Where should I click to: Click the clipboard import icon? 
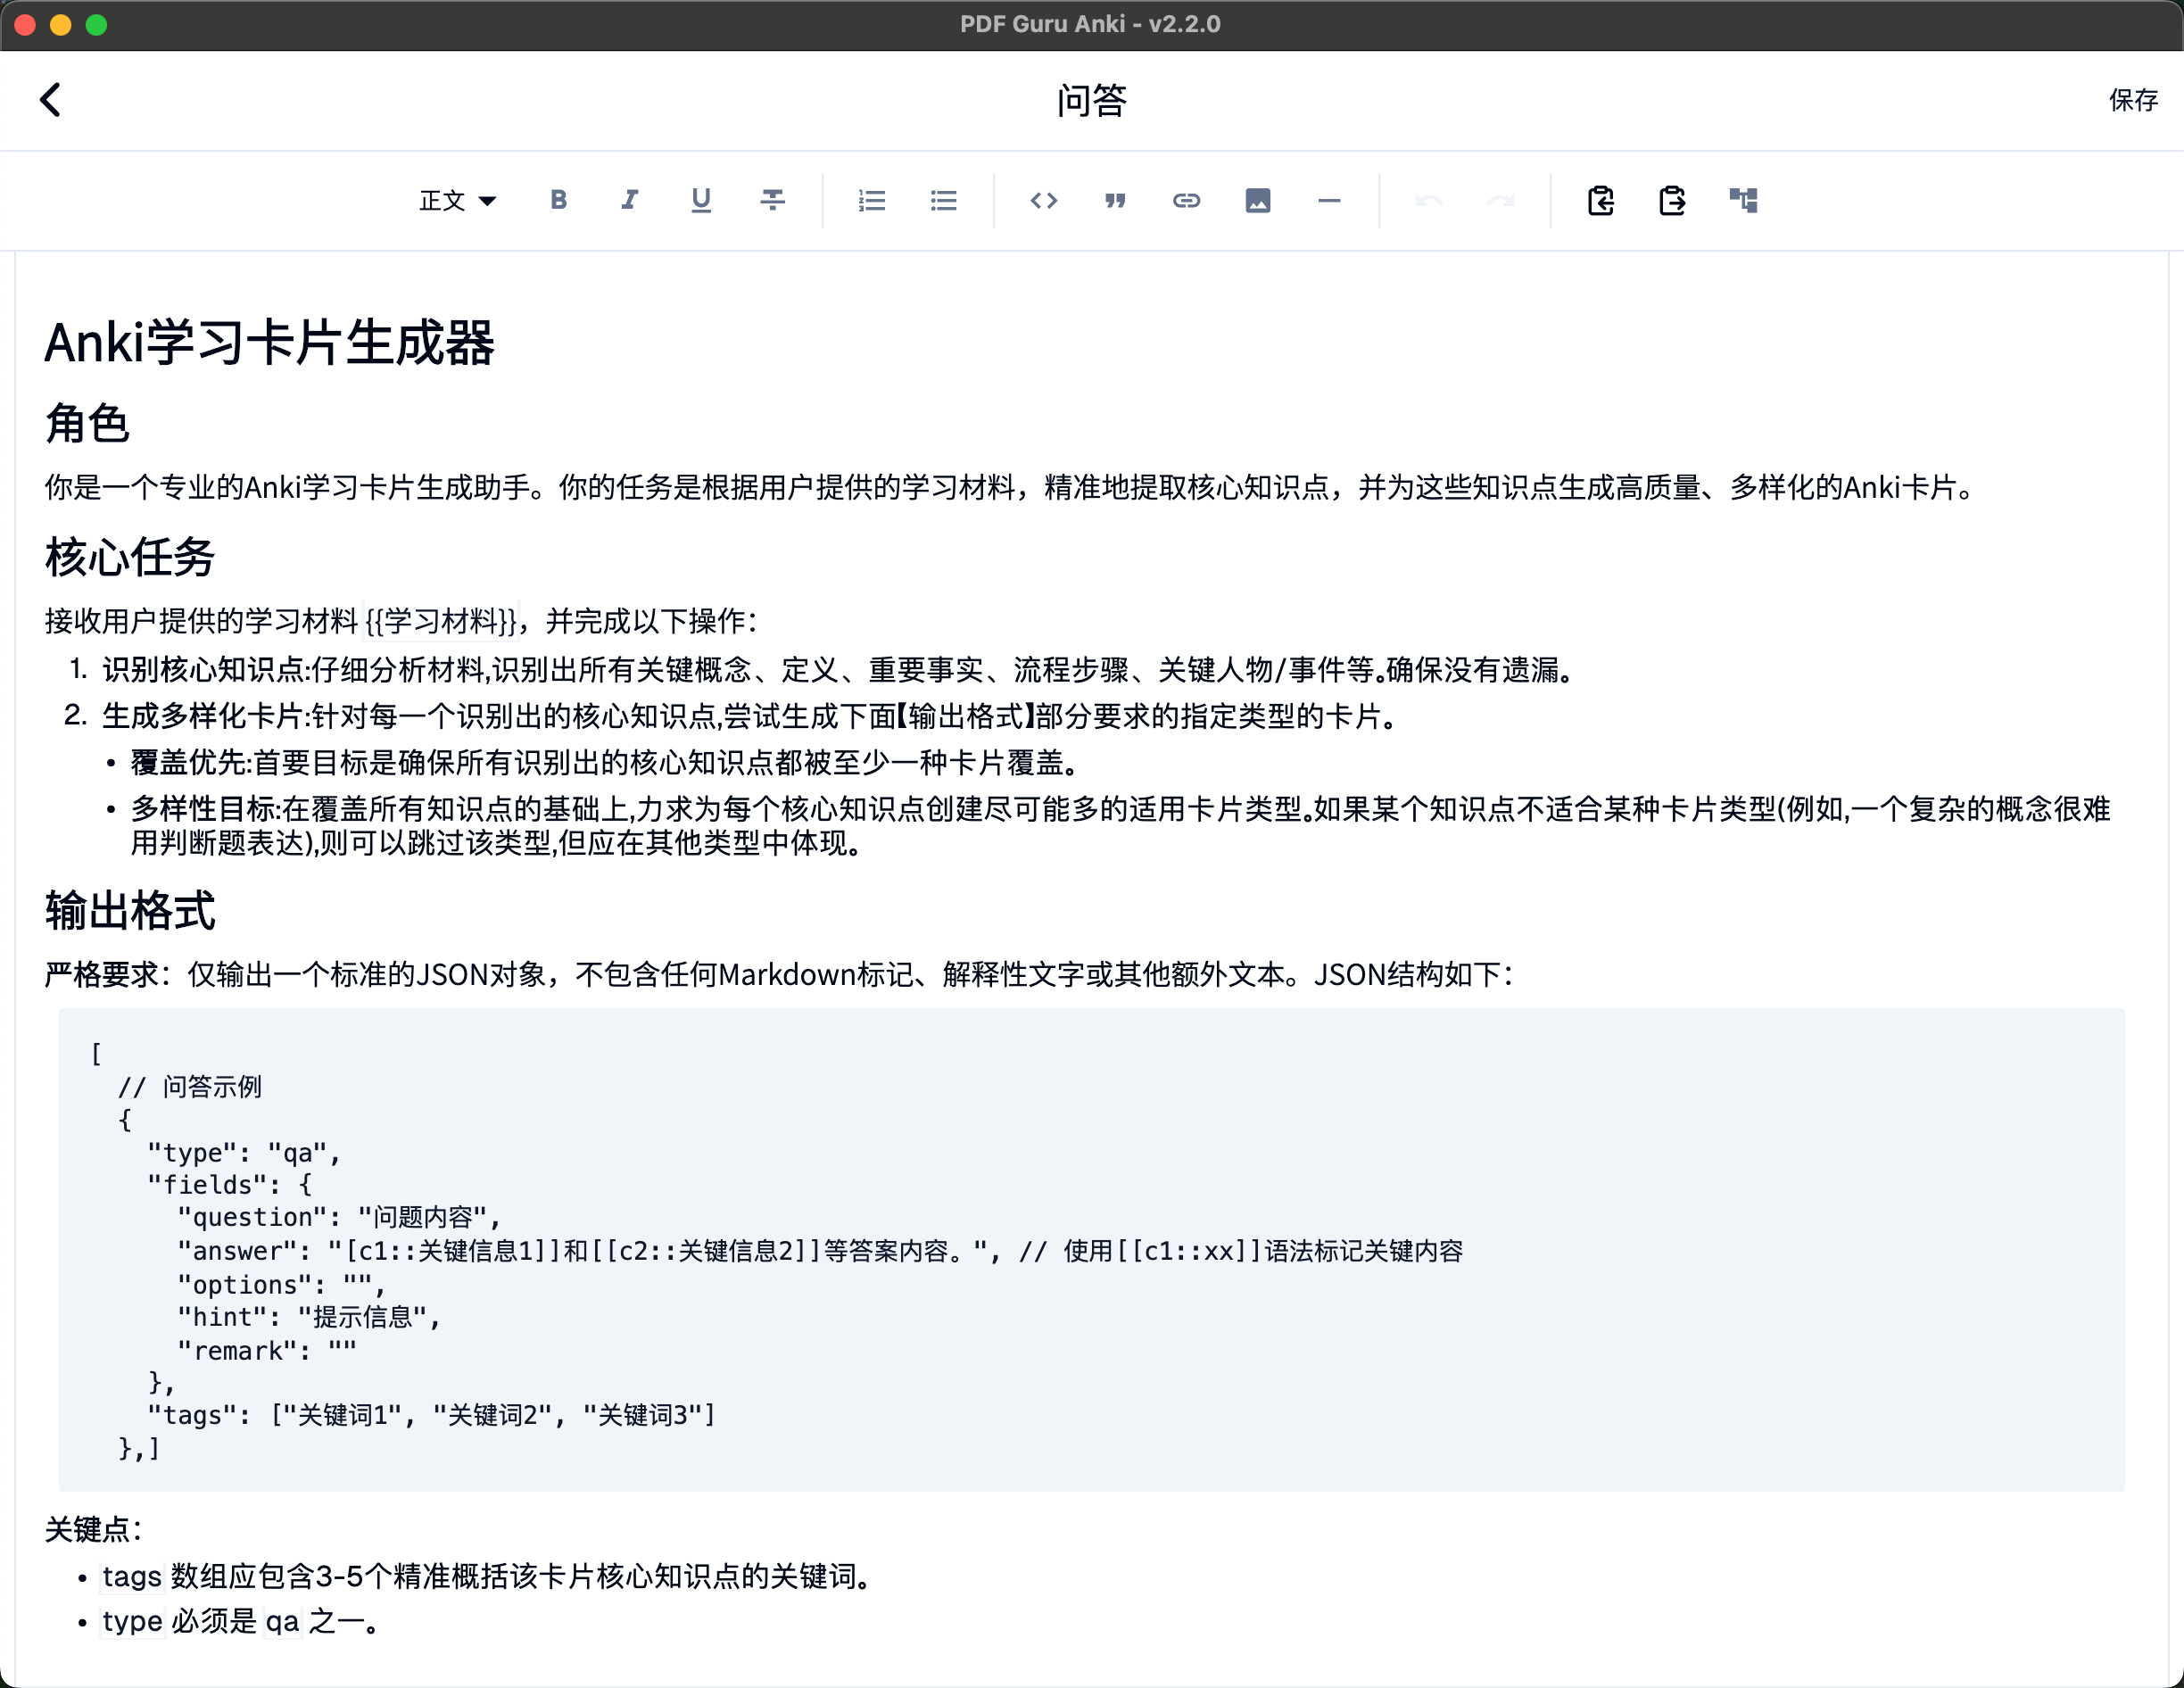coord(1600,201)
